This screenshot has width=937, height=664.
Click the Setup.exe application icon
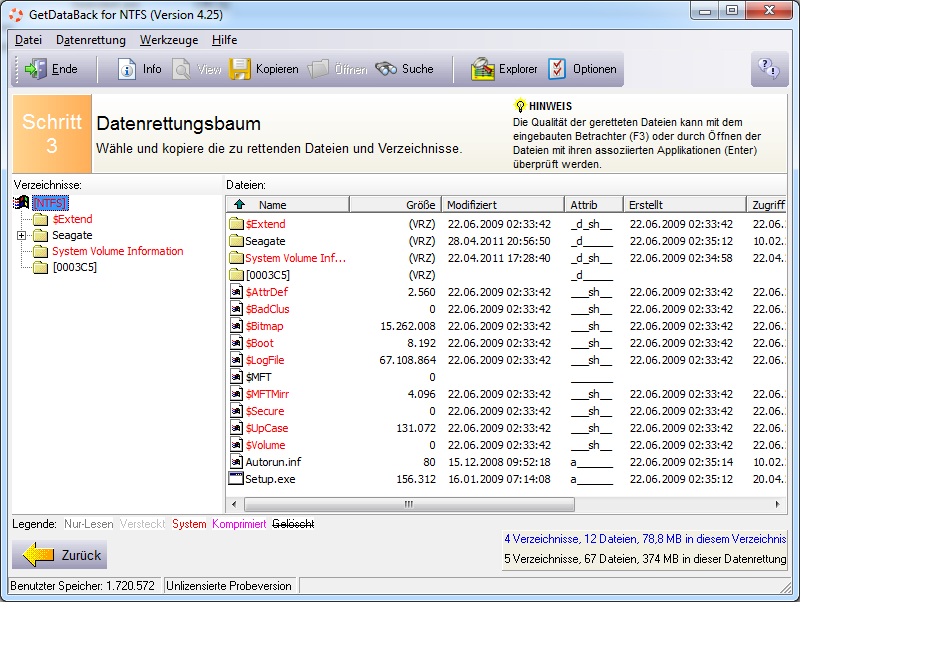tap(236, 479)
